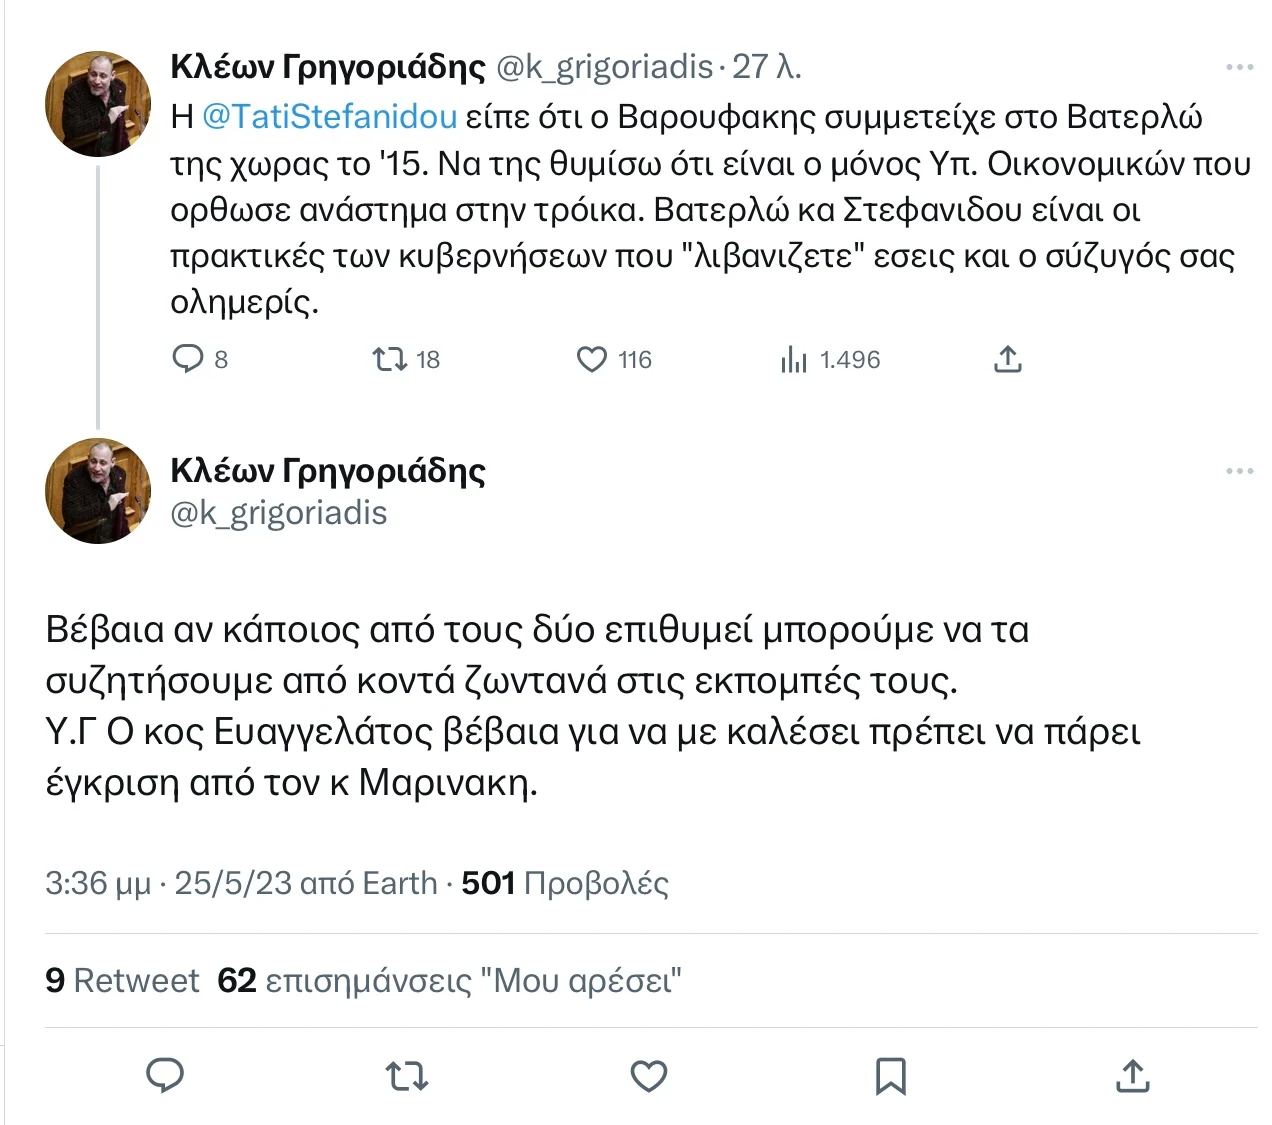
Task: View the list of 9 Retweets
Action: point(122,980)
